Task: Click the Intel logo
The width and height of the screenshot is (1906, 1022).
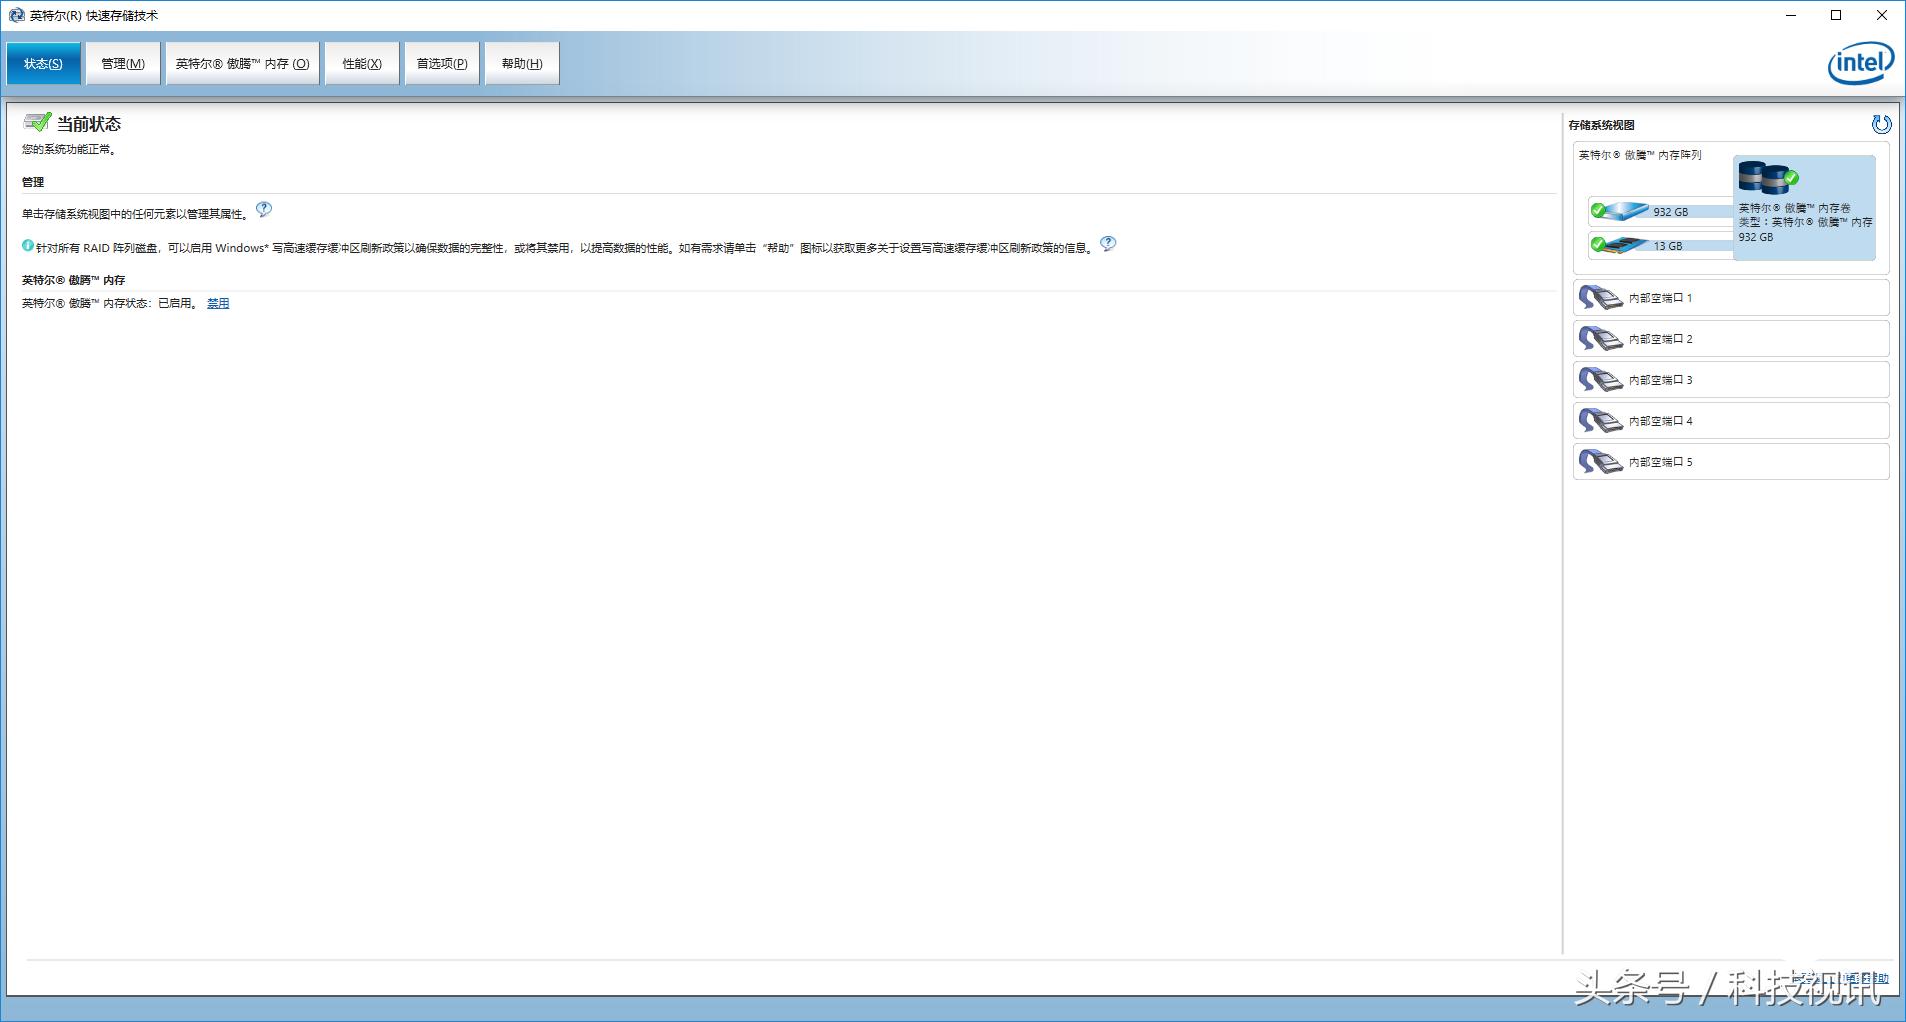Action: (1860, 64)
